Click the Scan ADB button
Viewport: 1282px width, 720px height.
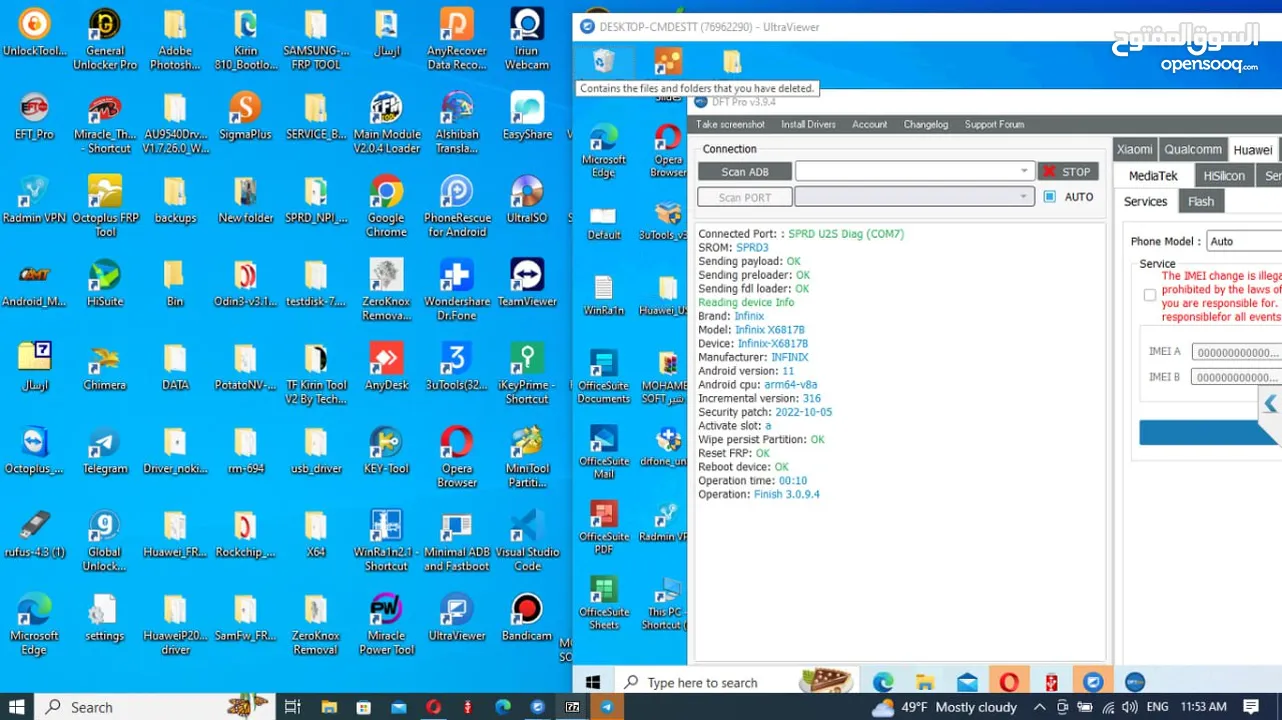(x=745, y=172)
